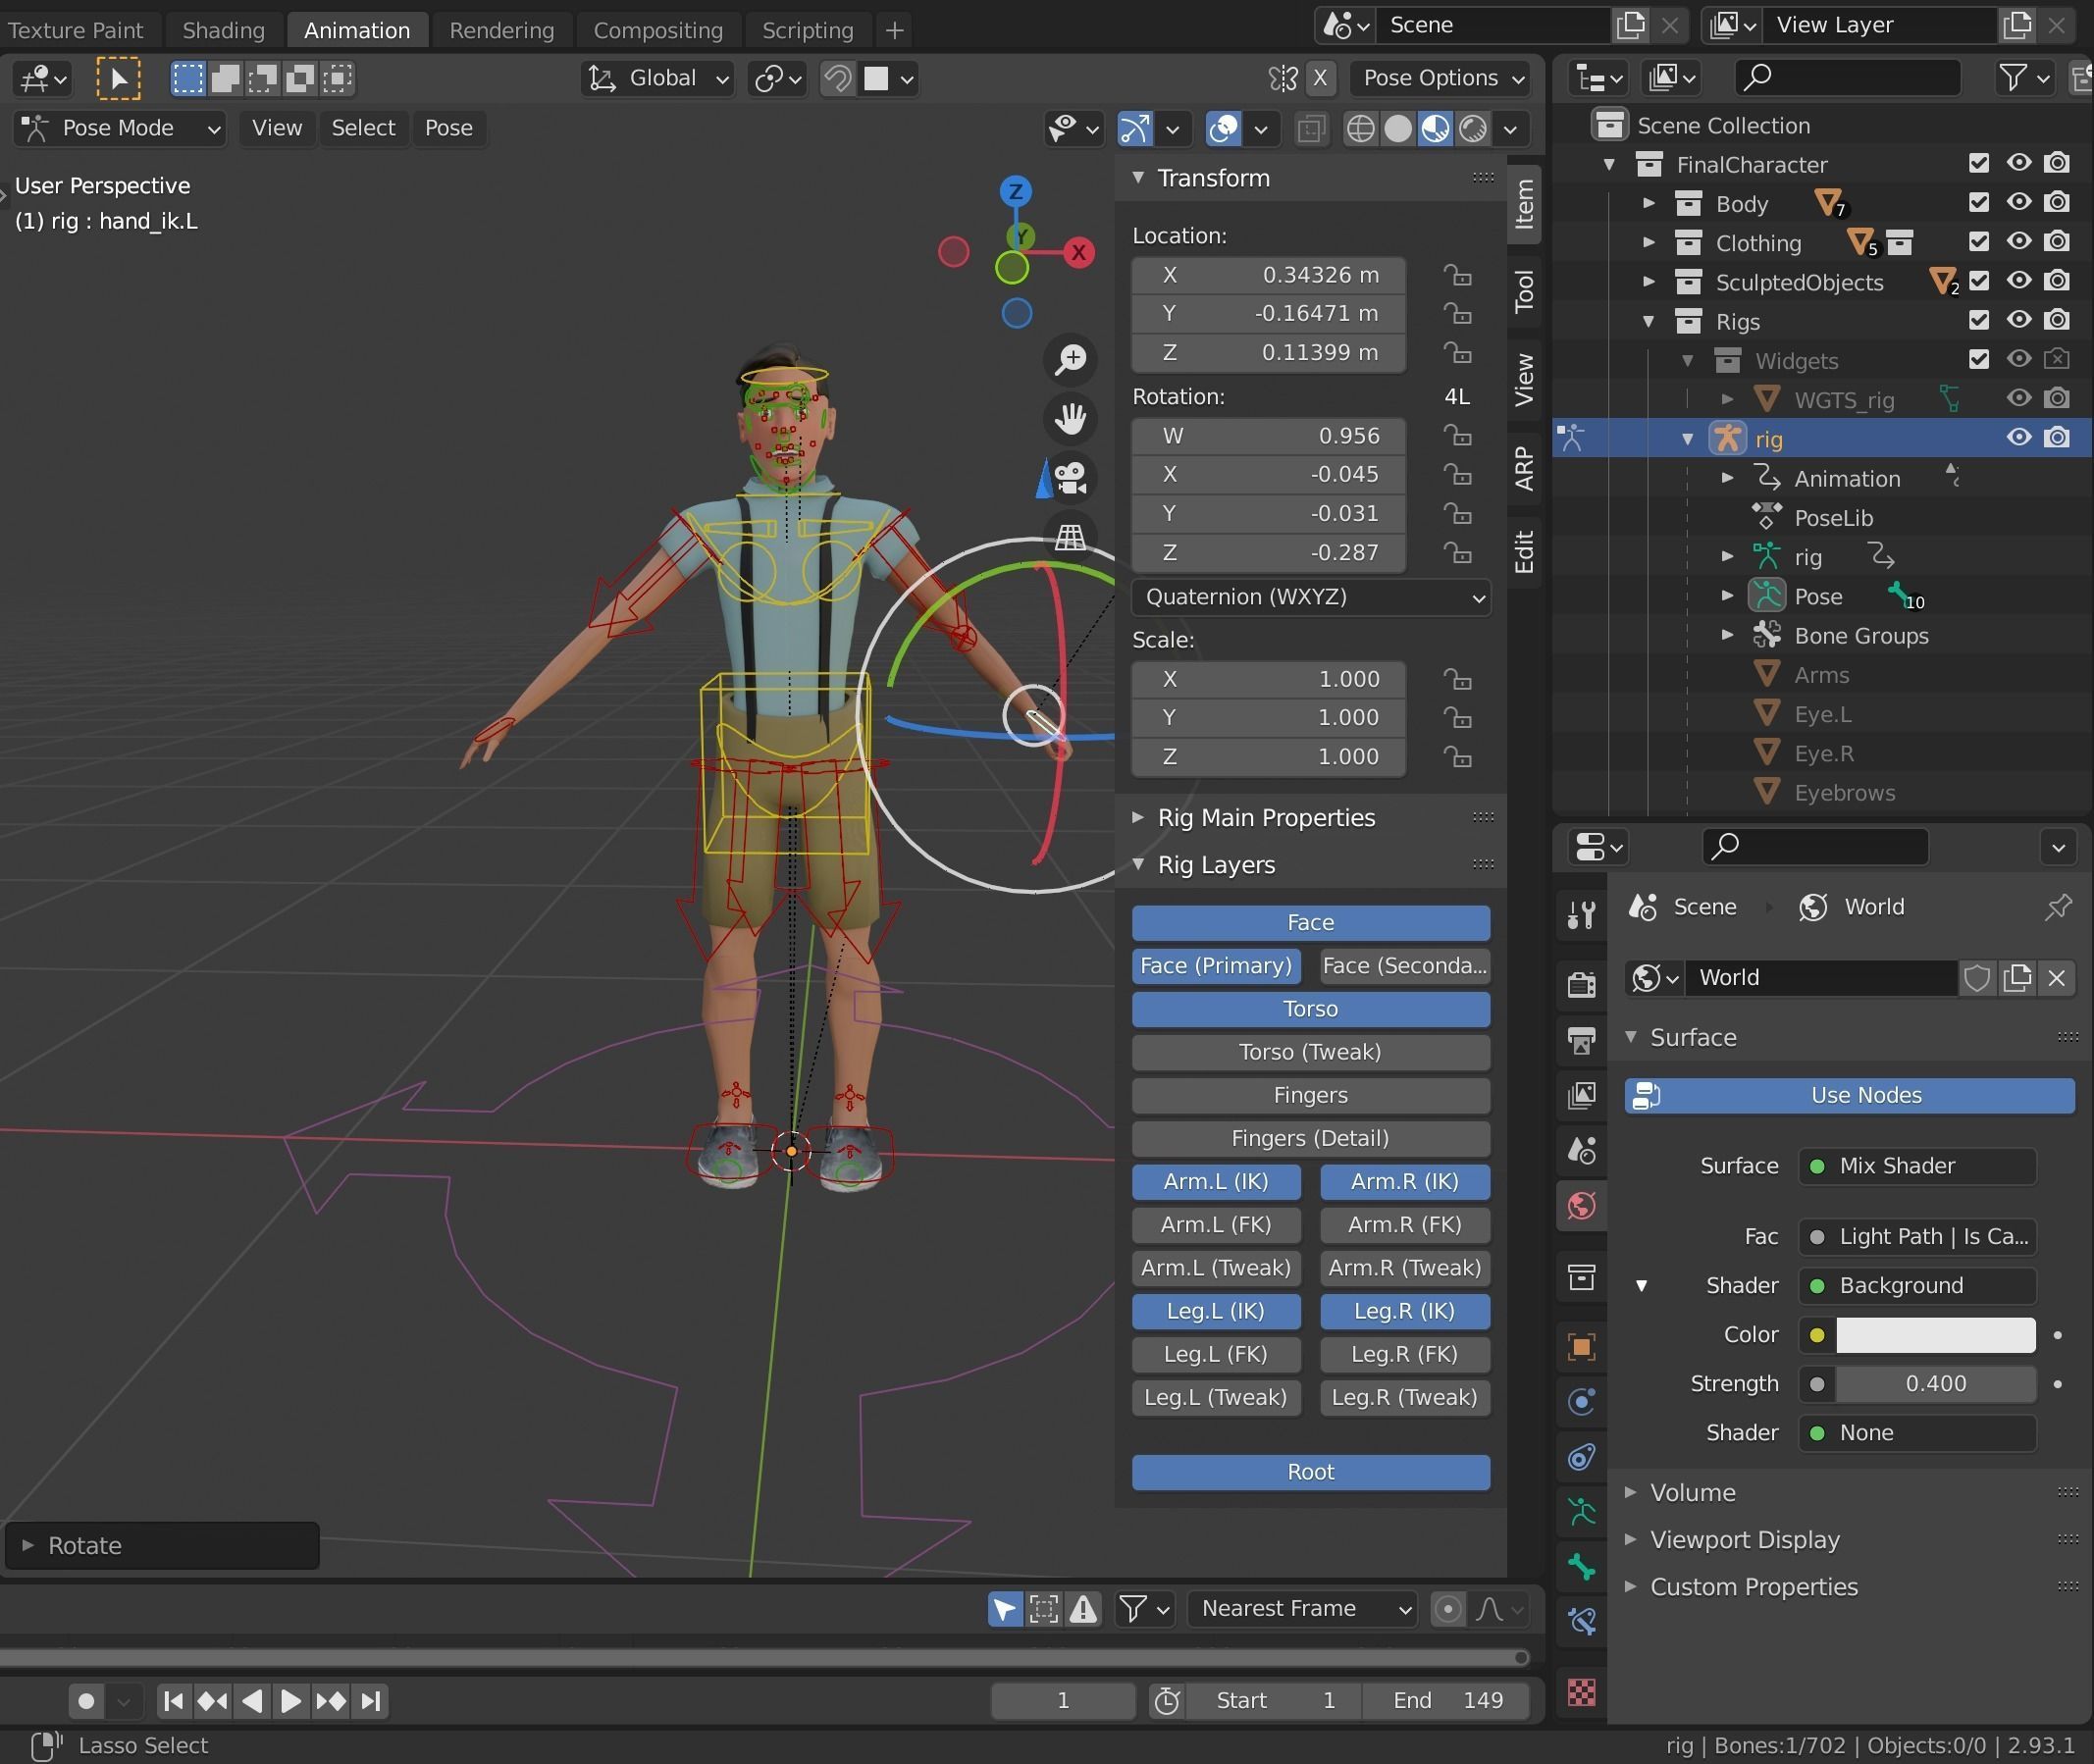Toggle Face (Primary) rig layer
2094x1764 pixels.
point(1216,965)
